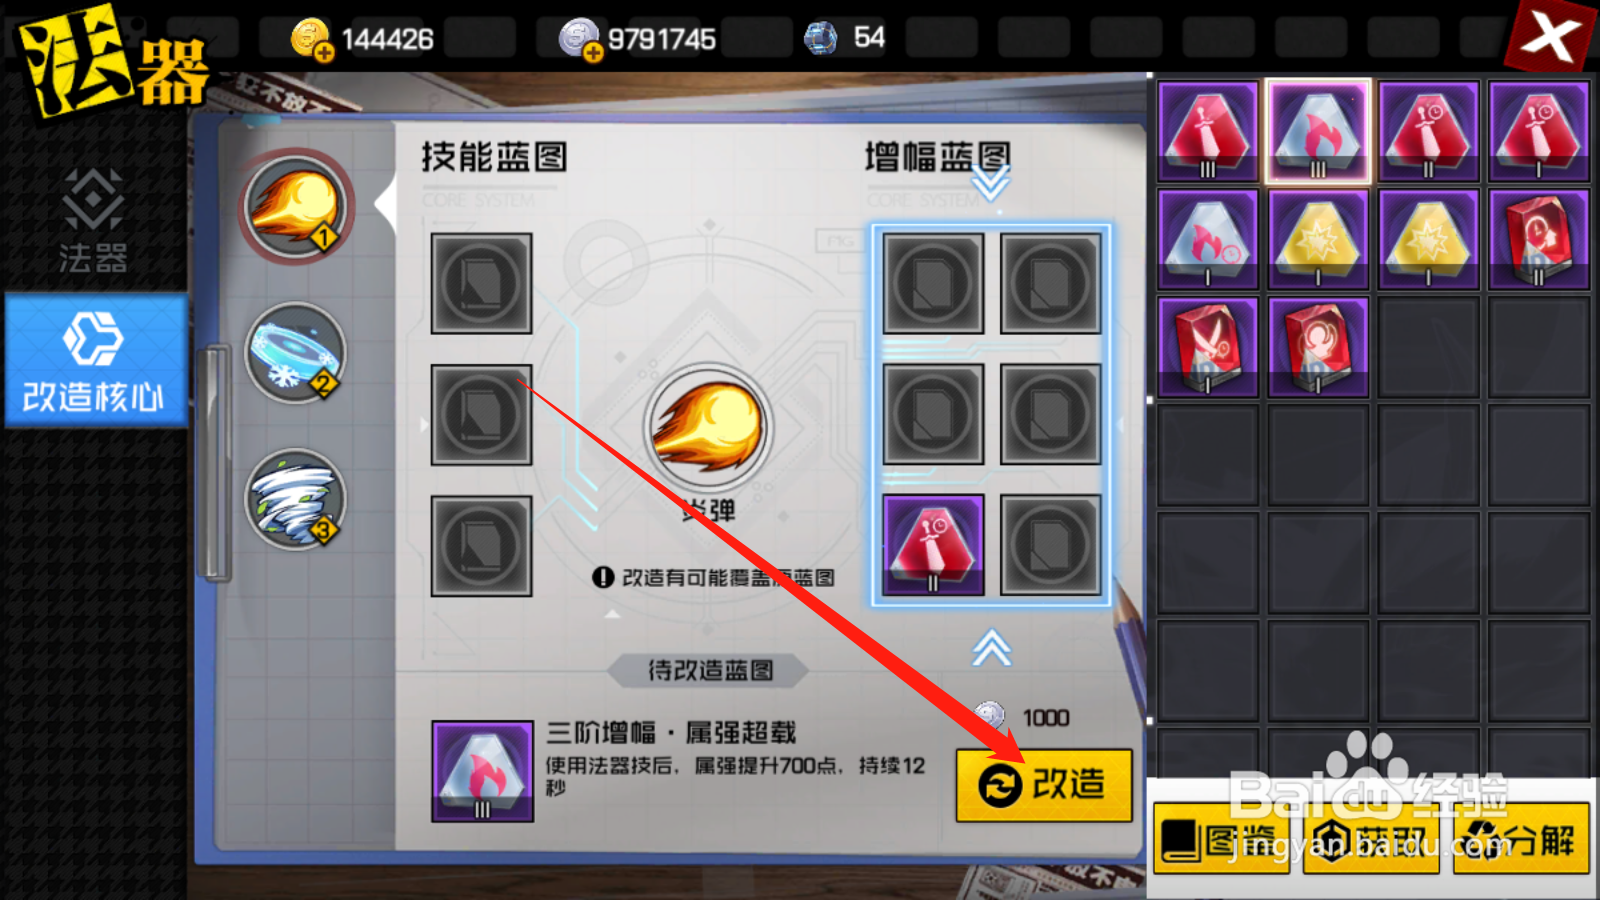Click the equipped red blueprint in amplification grid
This screenshot has width=1600, height=900.
(x=933, y=545)
